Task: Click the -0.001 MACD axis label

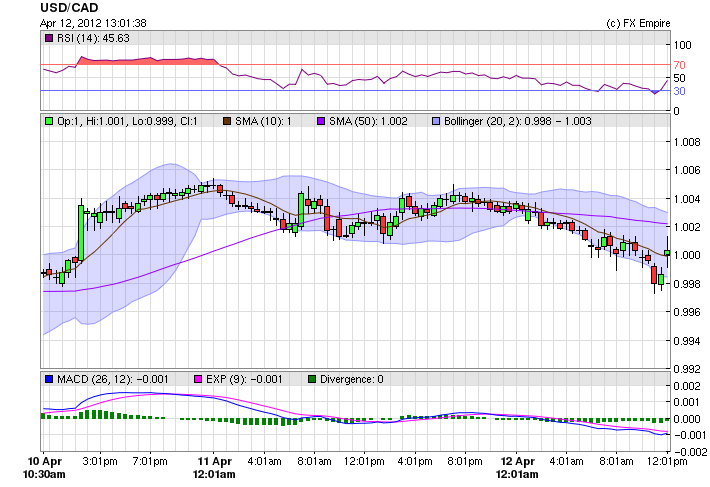Action: [x=690, y=435]
